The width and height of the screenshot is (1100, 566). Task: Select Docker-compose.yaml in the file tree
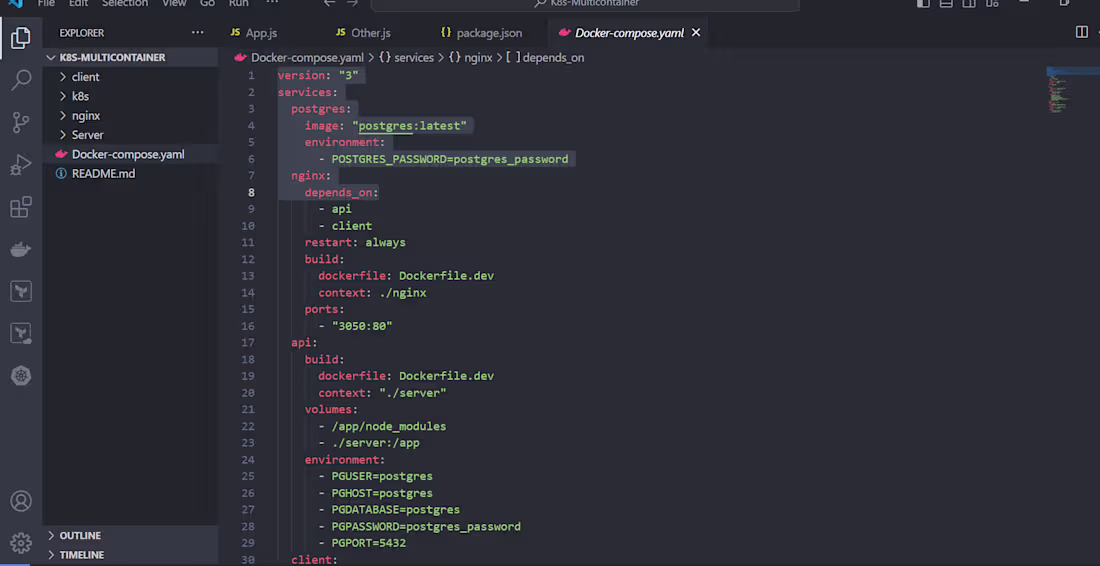(x=130, y=154)
